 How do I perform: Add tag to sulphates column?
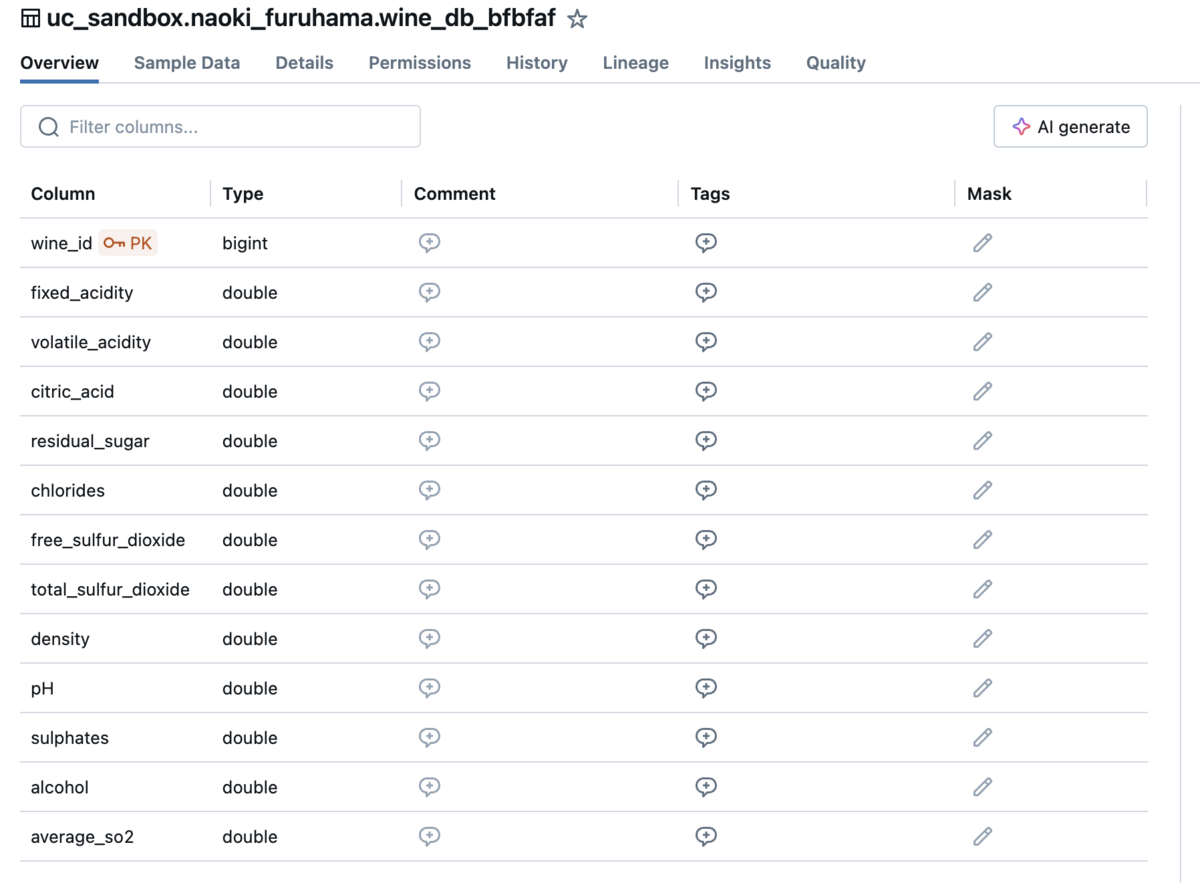coord(706,737)
